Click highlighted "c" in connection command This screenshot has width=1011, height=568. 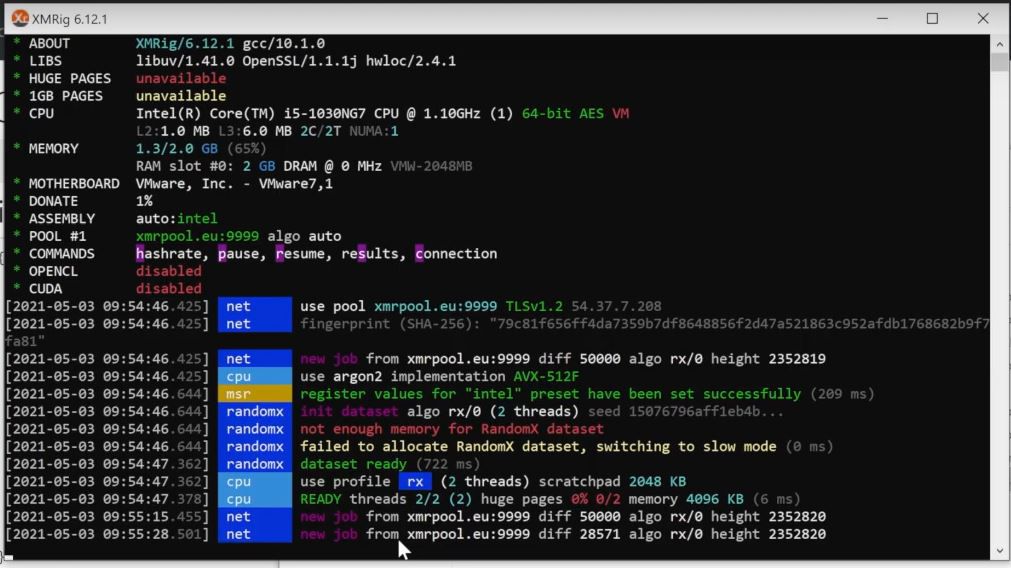point(420,254)
